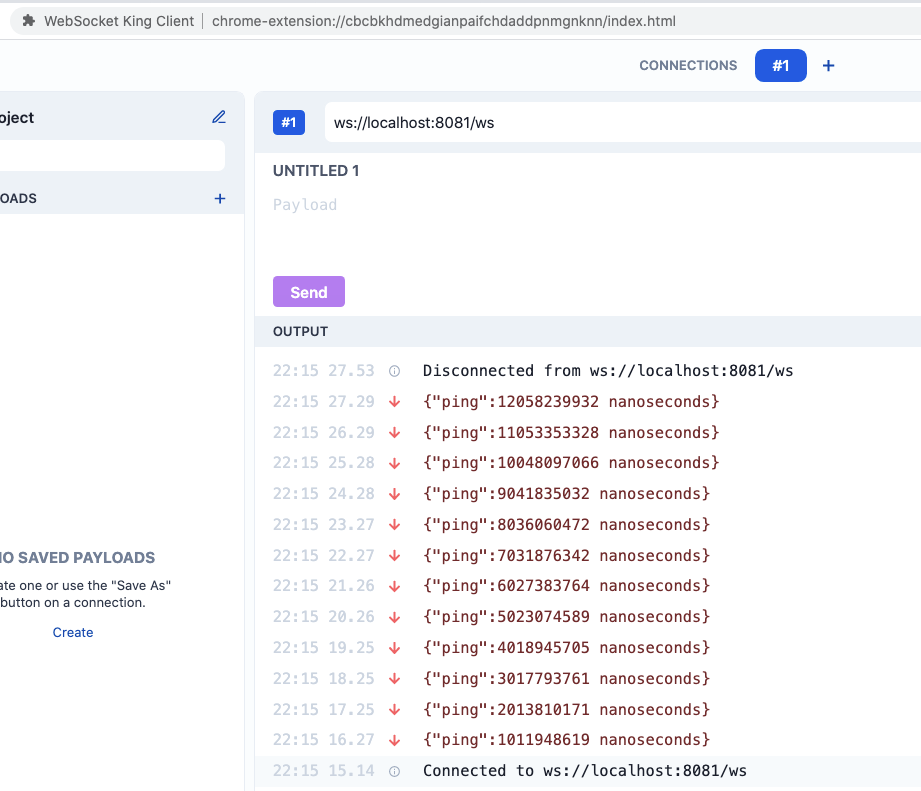Image resolution: width=921 pixels, height=791 pixels.
Task: Click the timestamp 22:15 15.14
Action: point(324,771)
